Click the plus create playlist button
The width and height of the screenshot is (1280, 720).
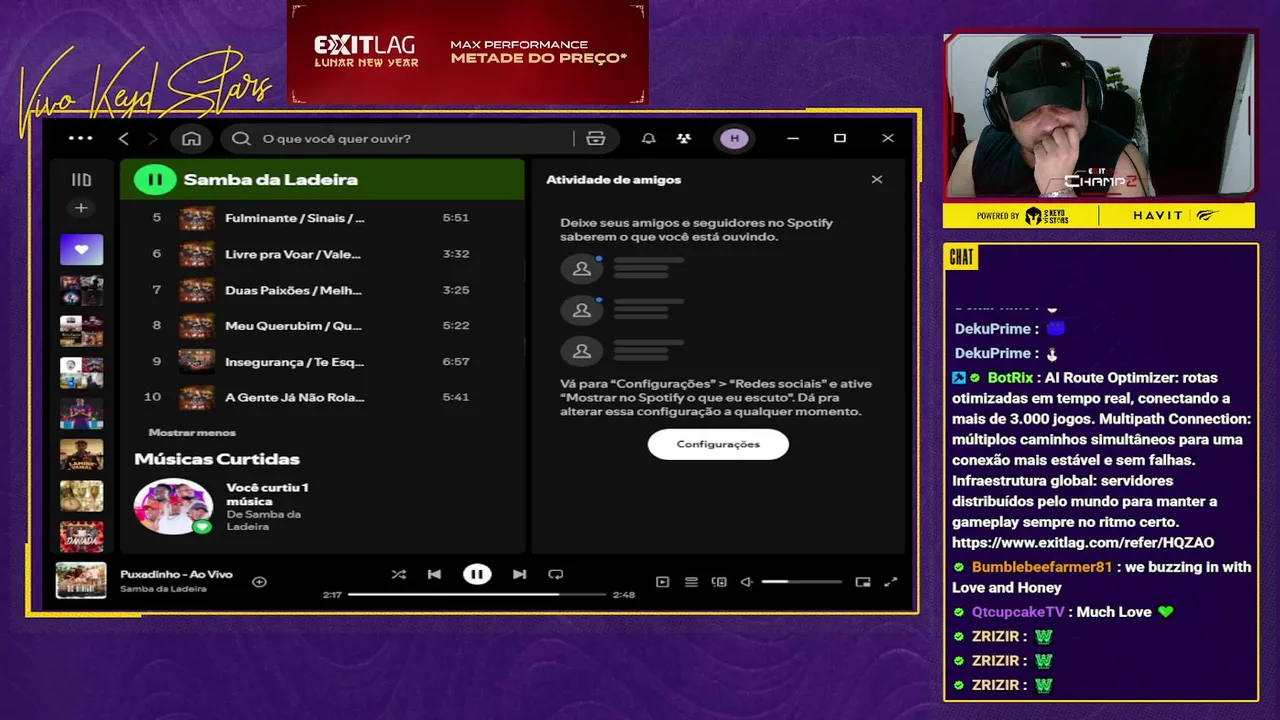[x=81, y=208]
